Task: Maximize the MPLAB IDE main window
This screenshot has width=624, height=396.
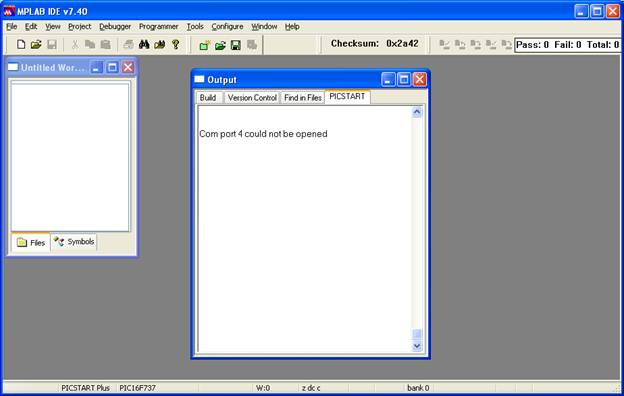Action: [x=597, y=11]
